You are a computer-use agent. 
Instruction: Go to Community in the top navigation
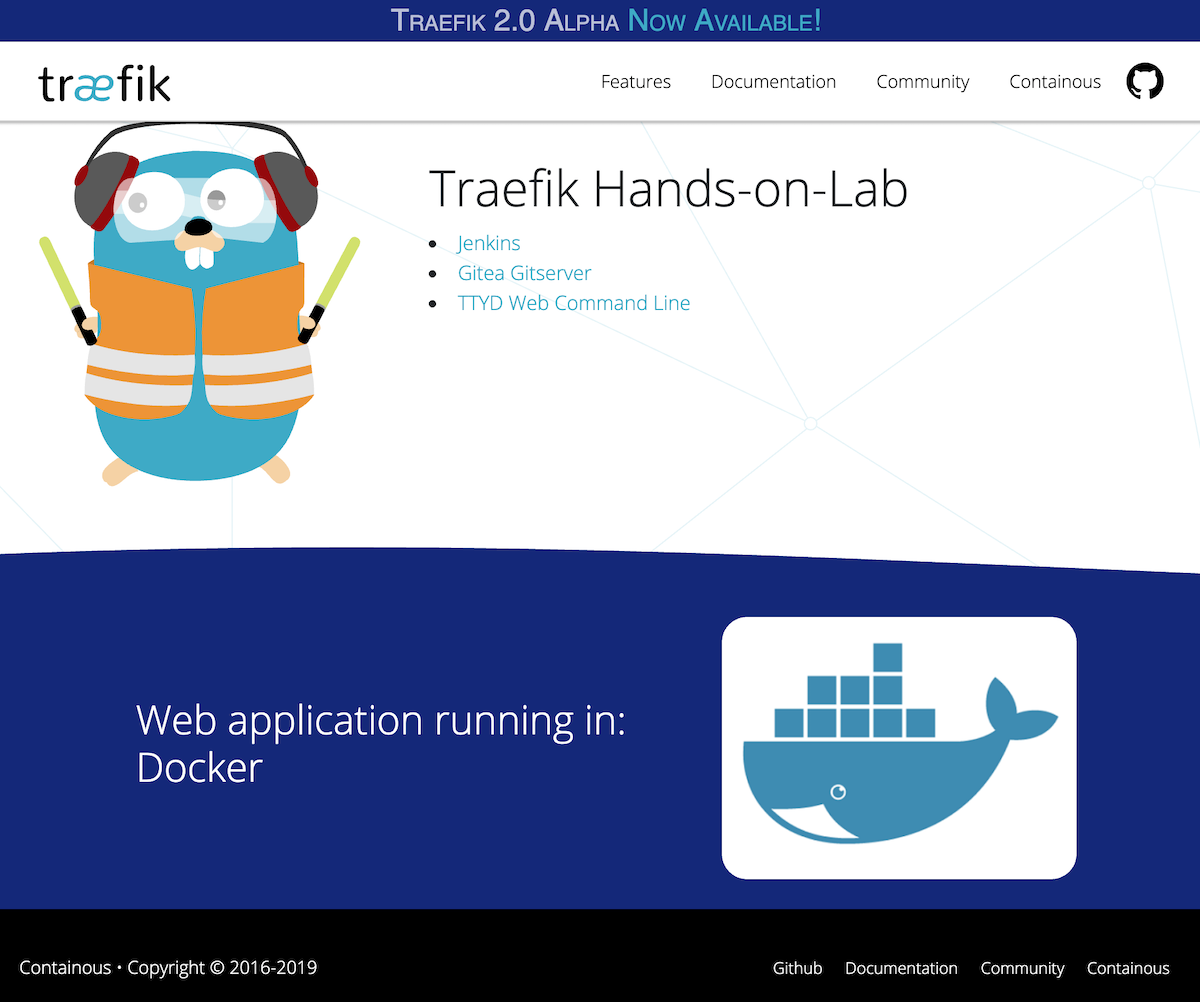[x=922, y=82]
